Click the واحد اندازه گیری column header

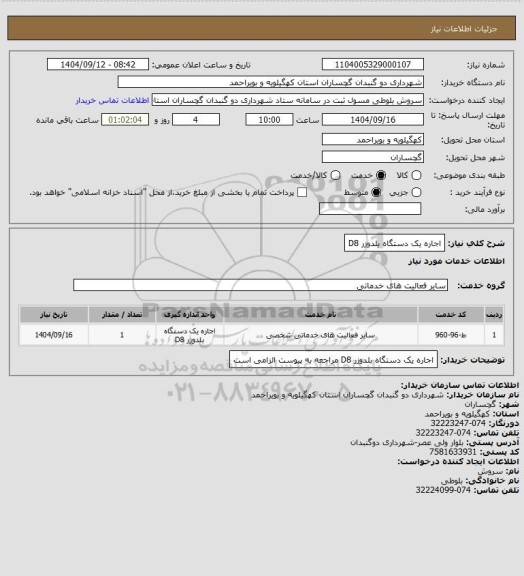[x=190, y=314]
